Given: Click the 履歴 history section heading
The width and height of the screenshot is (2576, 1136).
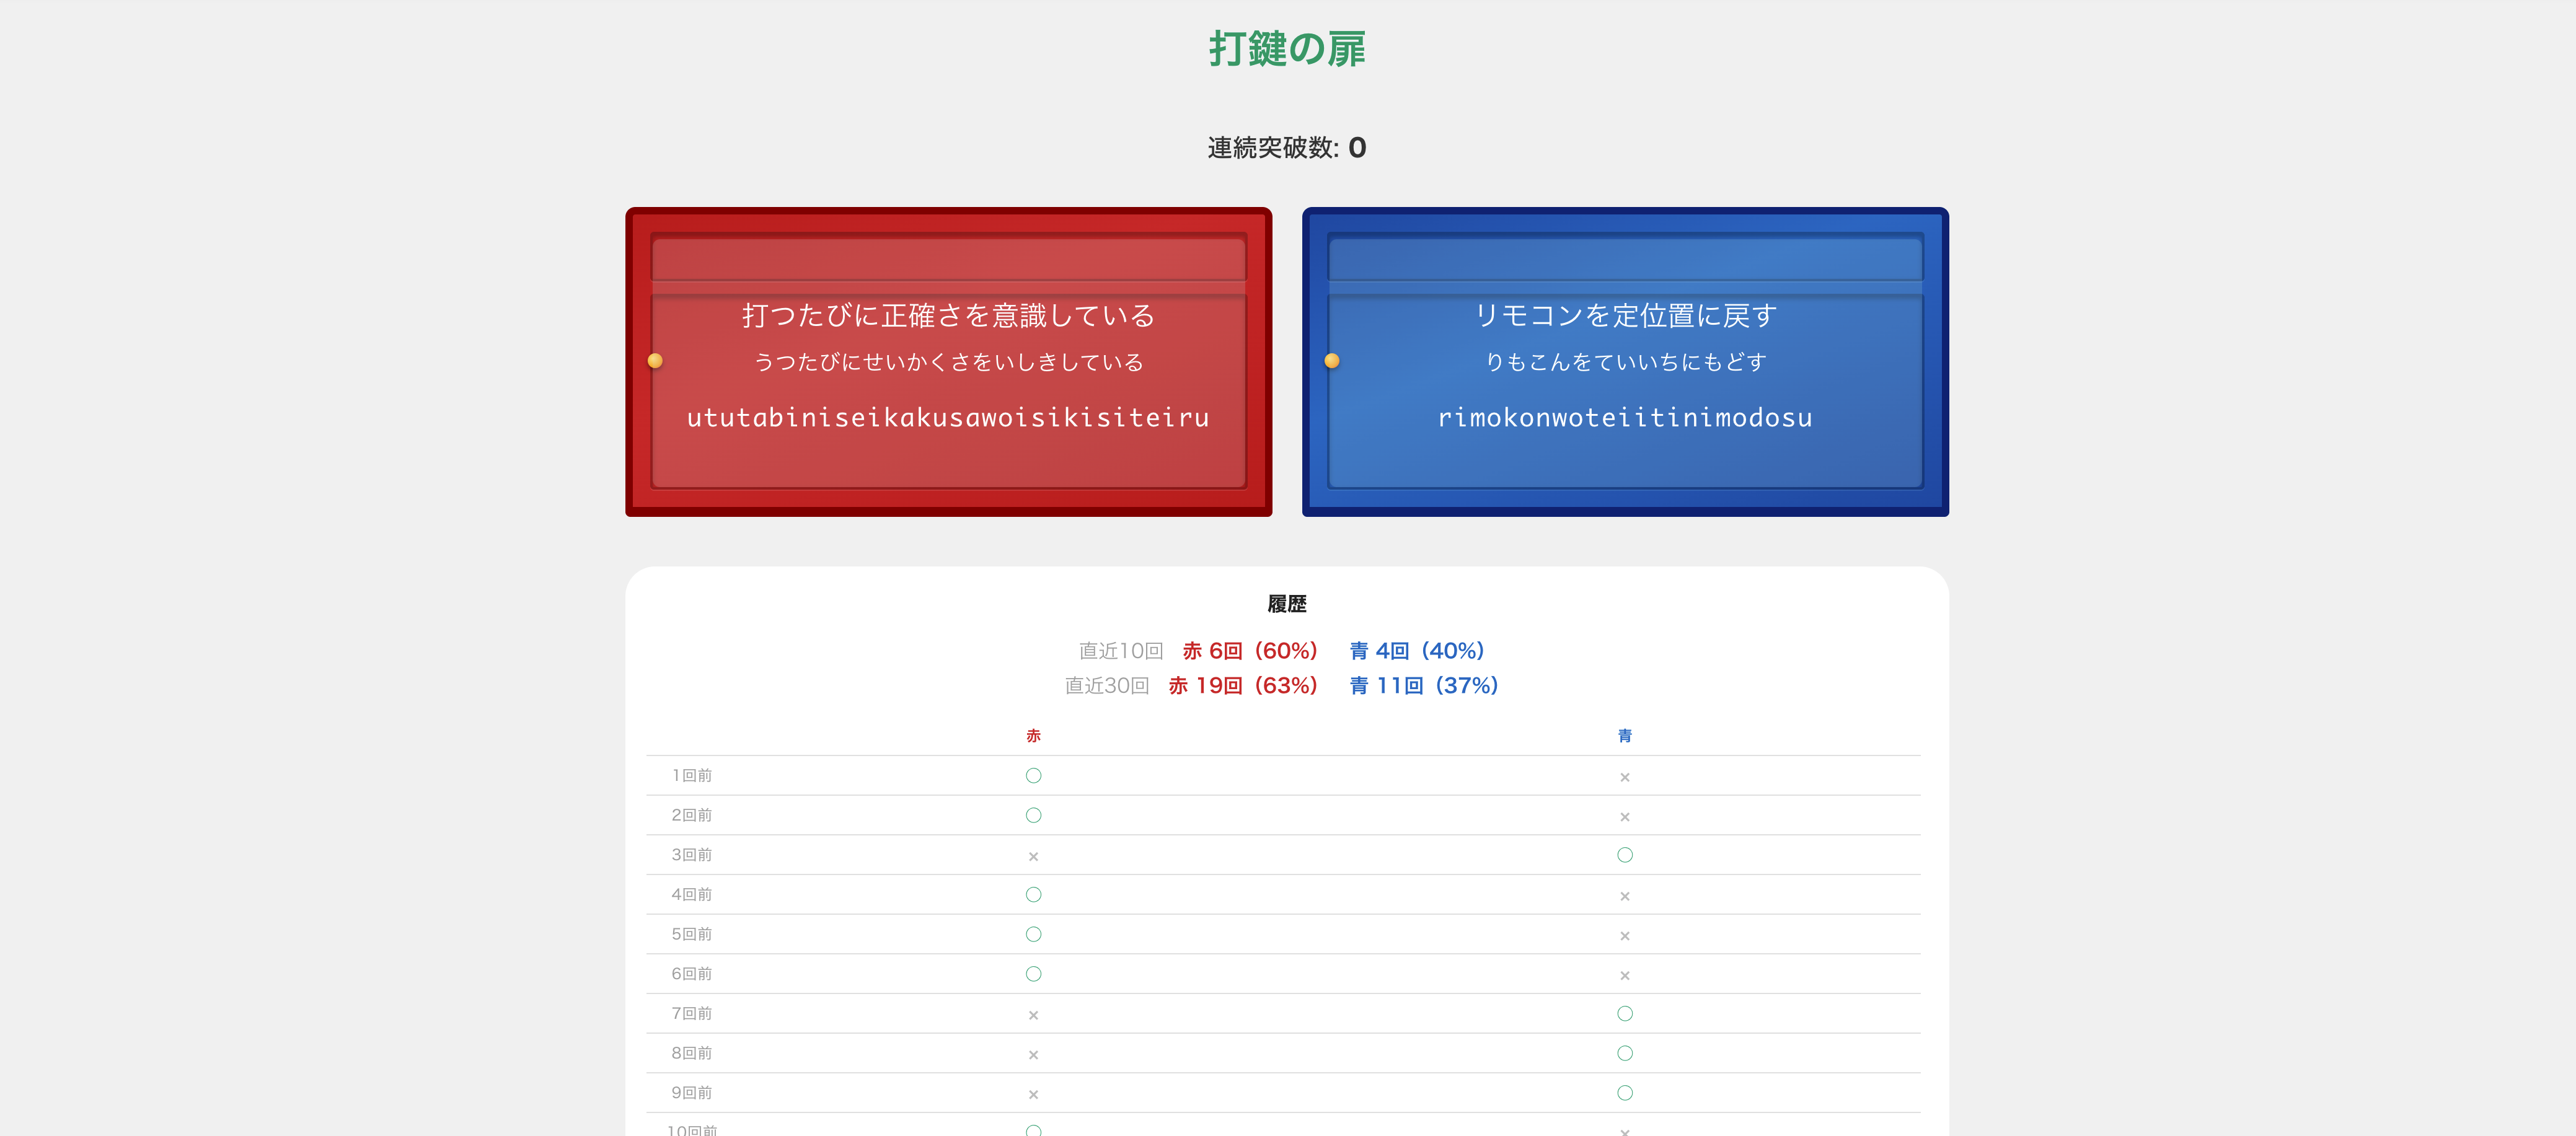Looking at the screenshot, I should [x=1287, y=604].
